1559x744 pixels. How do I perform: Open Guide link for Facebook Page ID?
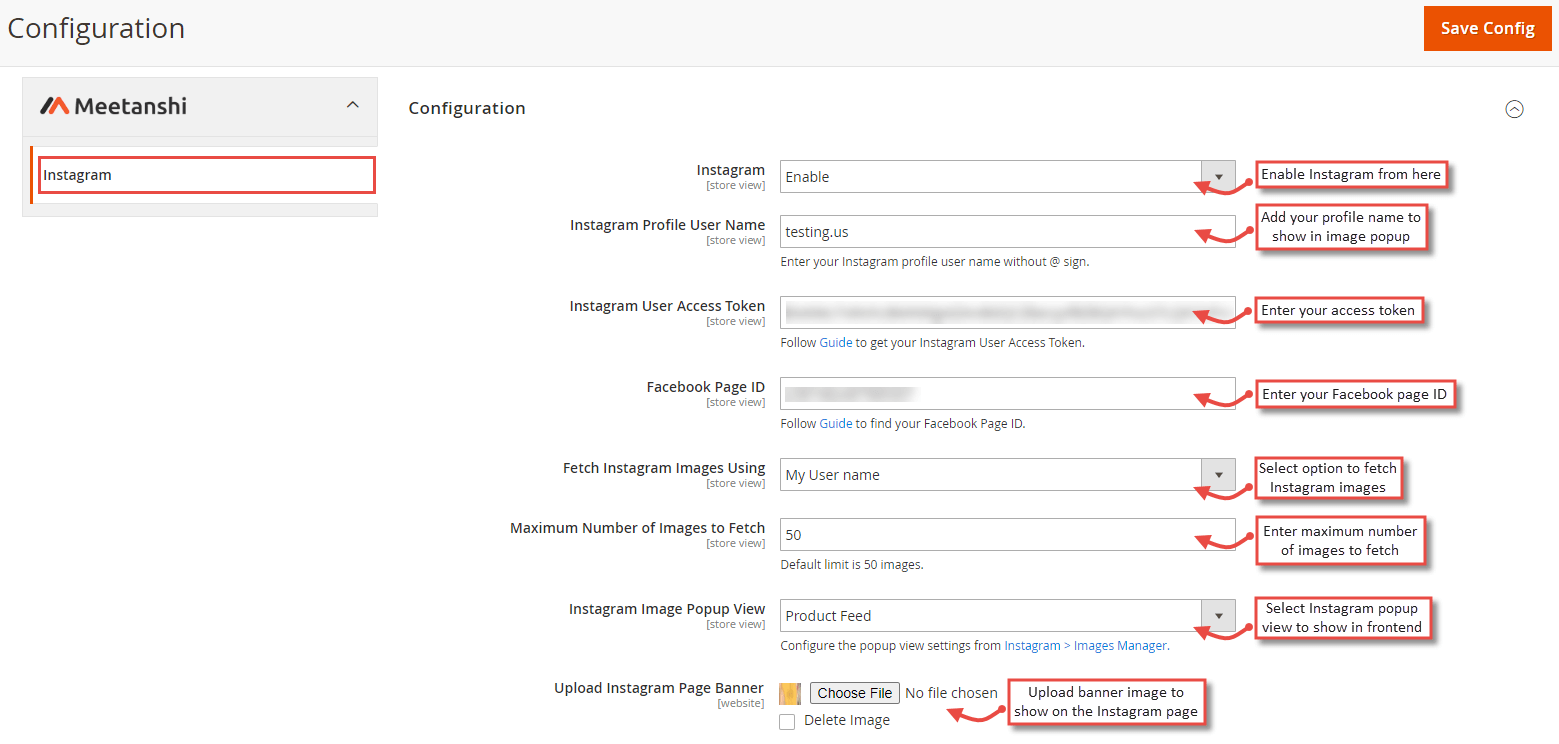tap(836, 423)
